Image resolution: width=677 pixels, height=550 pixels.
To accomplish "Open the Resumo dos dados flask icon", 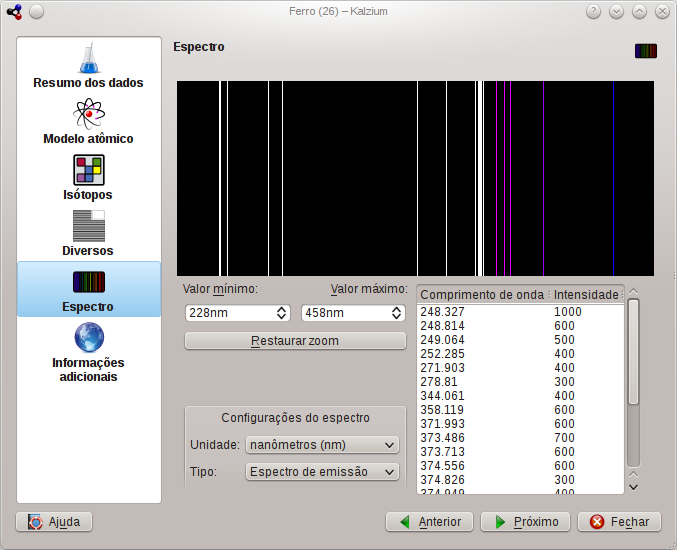I will 88,58.
